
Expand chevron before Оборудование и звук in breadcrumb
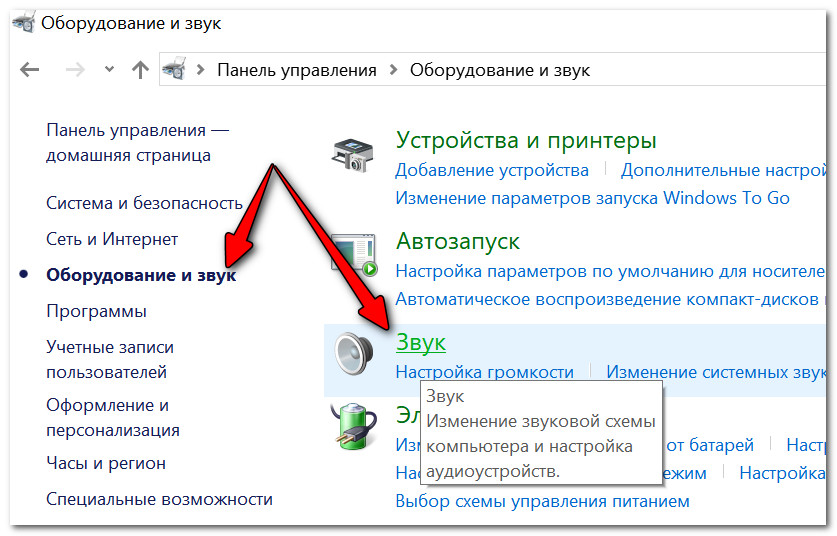pyautogui.click(x=393, y=70)
